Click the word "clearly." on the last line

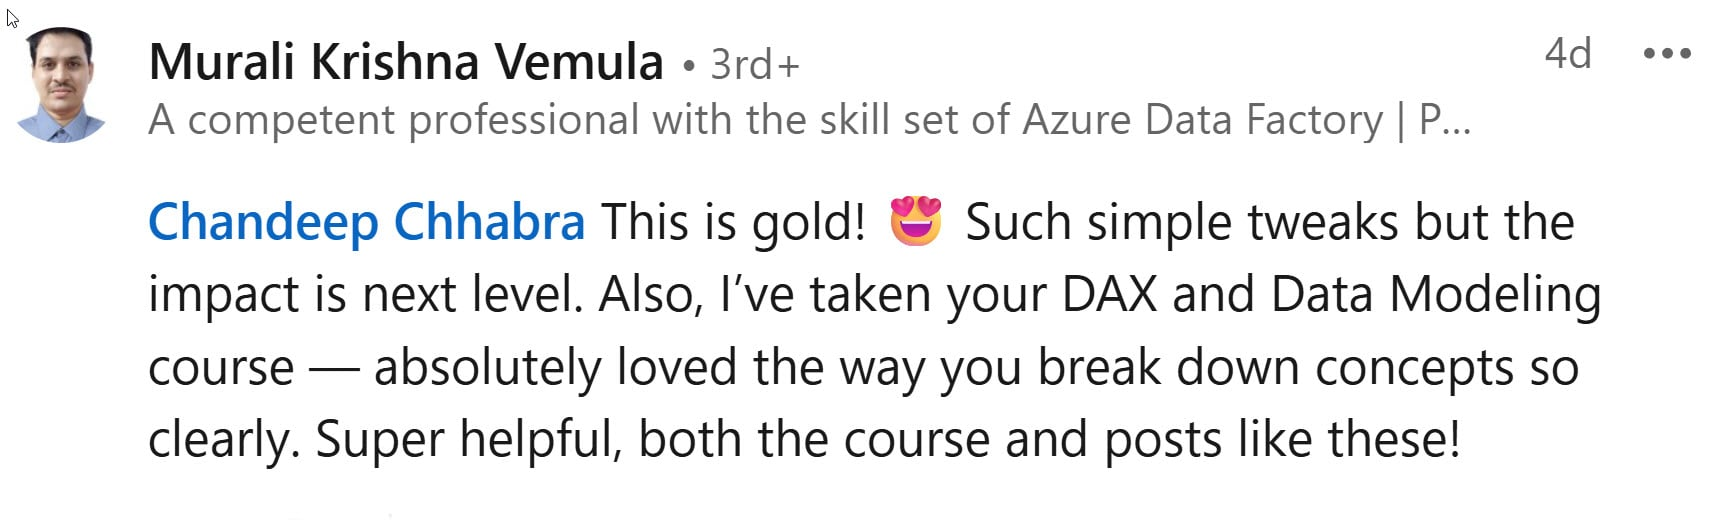(224, 440)
